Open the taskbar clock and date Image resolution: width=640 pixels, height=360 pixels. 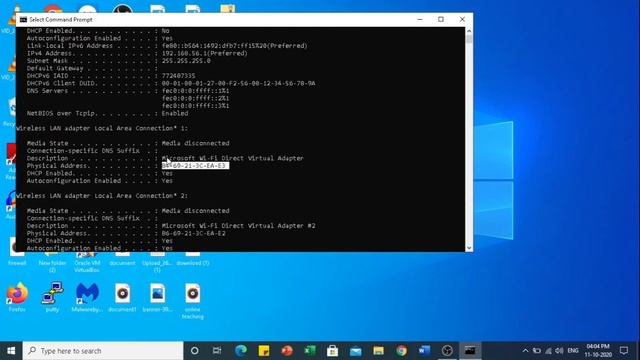click(x=598, y=351)
